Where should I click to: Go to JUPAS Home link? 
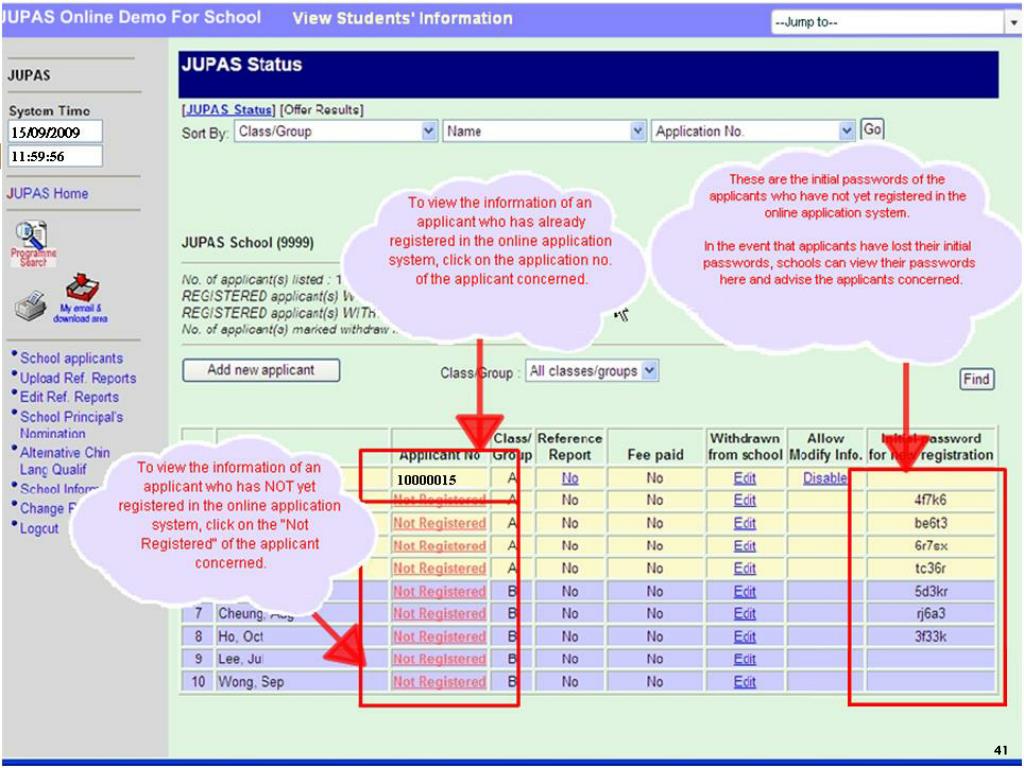(48, 193)
